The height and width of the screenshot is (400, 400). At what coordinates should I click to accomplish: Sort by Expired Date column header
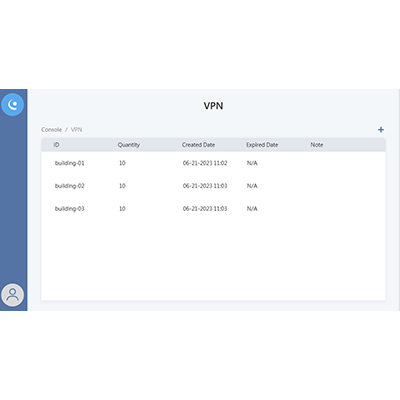(262, 145)
